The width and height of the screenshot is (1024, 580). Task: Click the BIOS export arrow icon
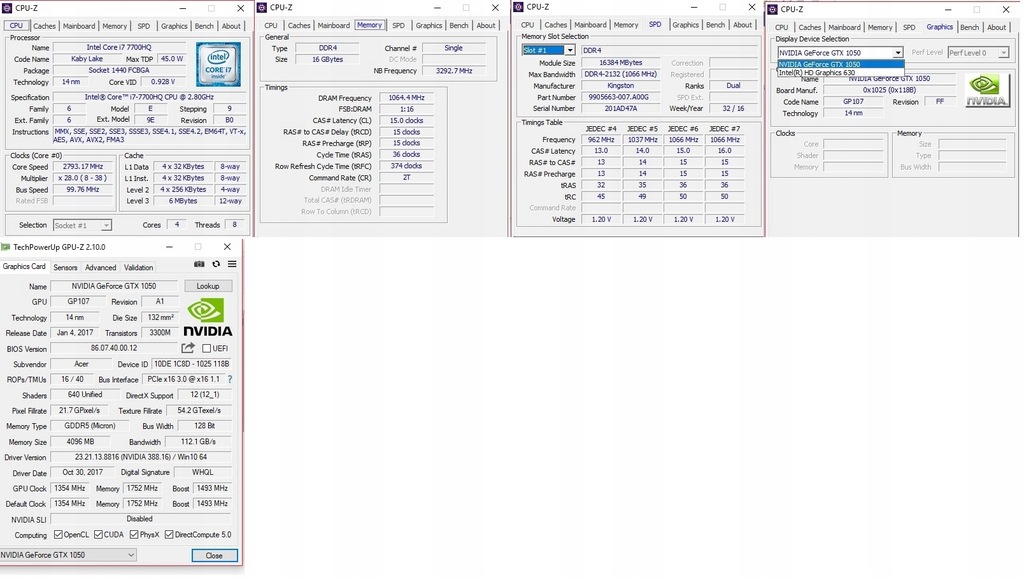point(188,348)
